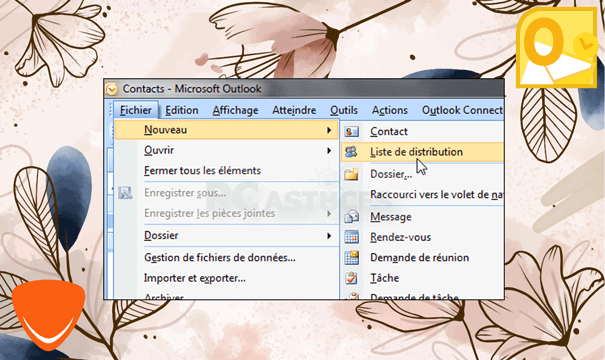This screenshot has width=605, height=360.
Task: Click the Contact card icon
Action: [x=352, y=132]
